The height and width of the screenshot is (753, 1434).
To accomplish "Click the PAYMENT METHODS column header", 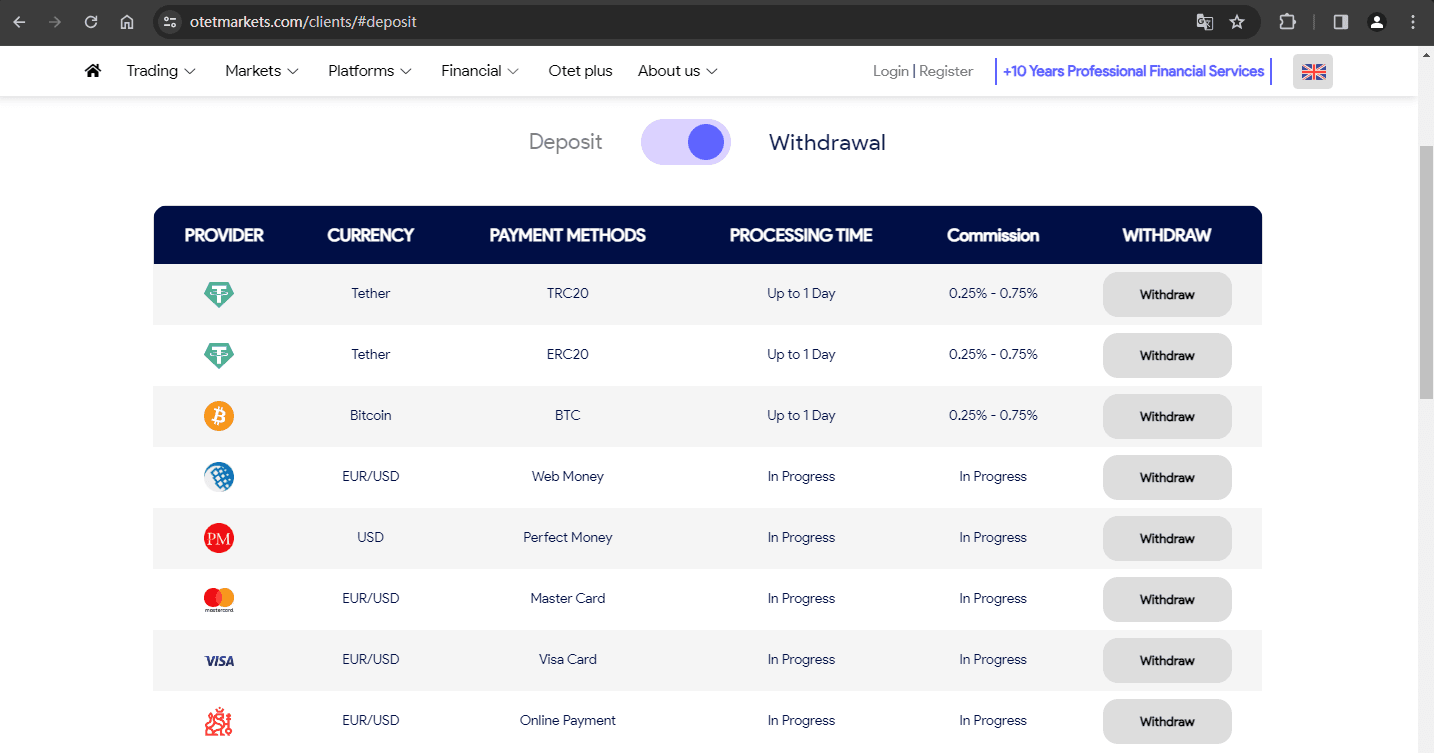I will (x=567, y=236).
